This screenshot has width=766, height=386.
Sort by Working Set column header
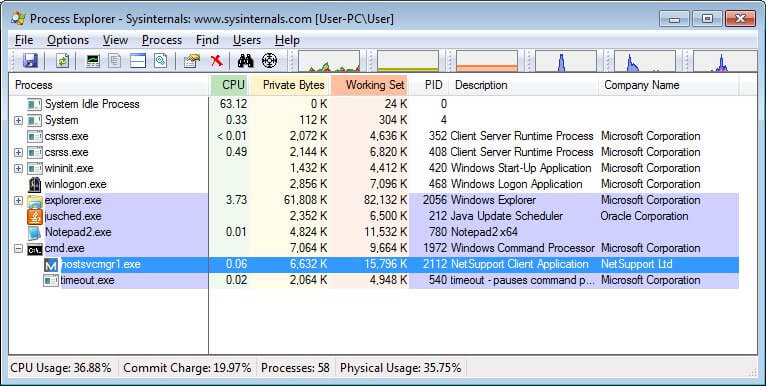369,85
